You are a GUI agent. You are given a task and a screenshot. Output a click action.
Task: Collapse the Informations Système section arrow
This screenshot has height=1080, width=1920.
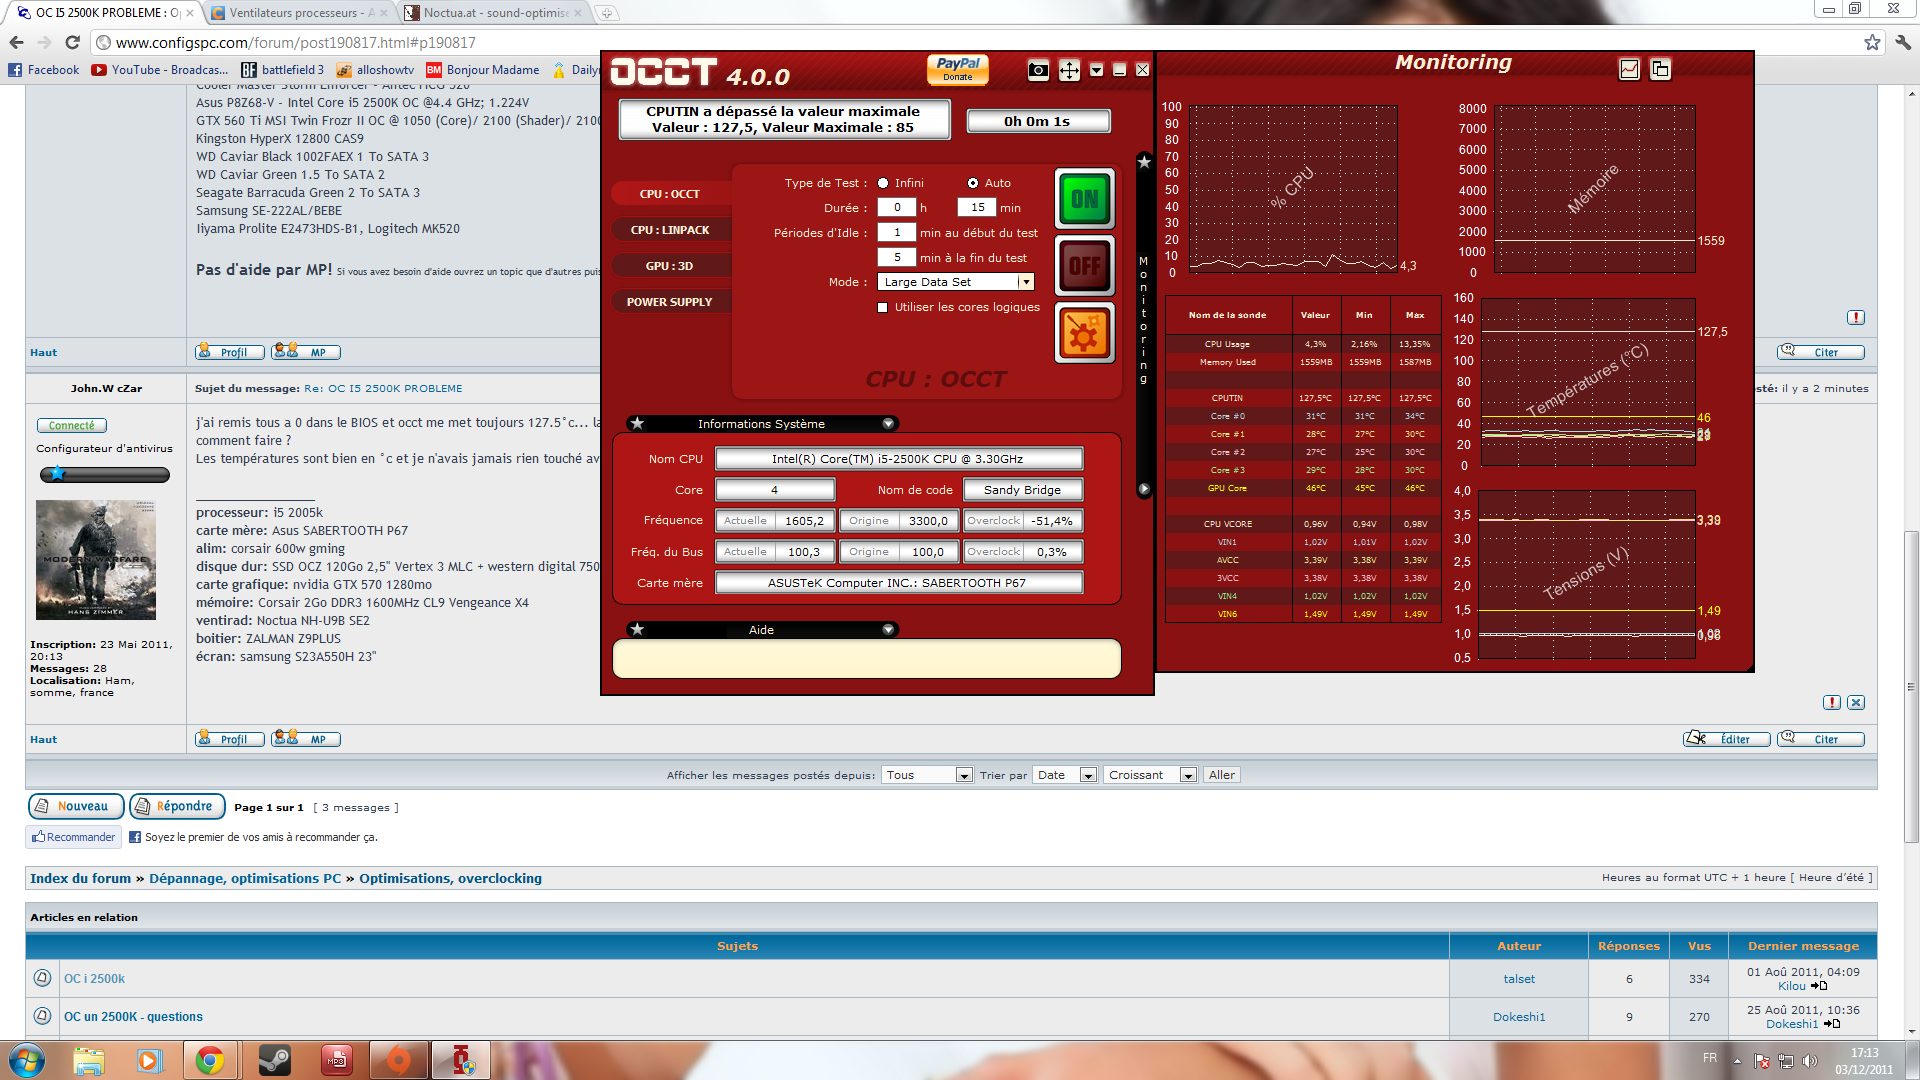coord(887,424)
